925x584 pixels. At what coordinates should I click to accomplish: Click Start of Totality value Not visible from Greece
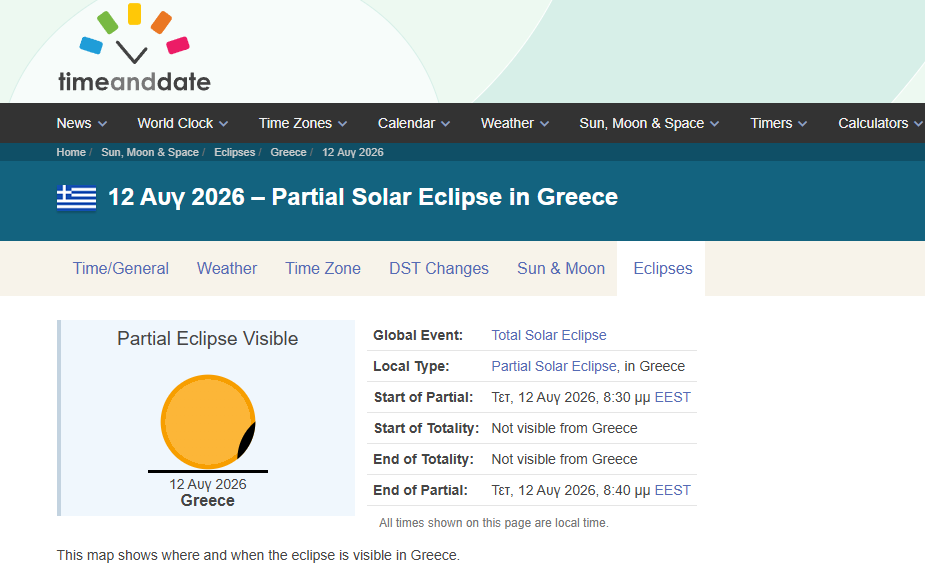tap(565, 428)
